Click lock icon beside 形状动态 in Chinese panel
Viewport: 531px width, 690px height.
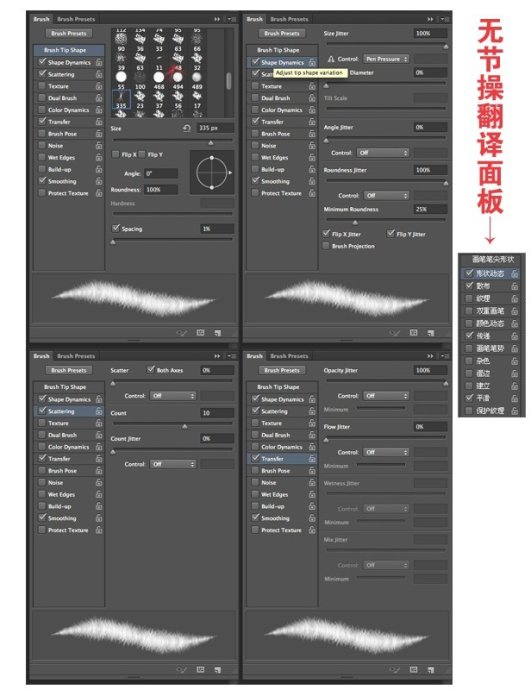[x=514, y=274]
